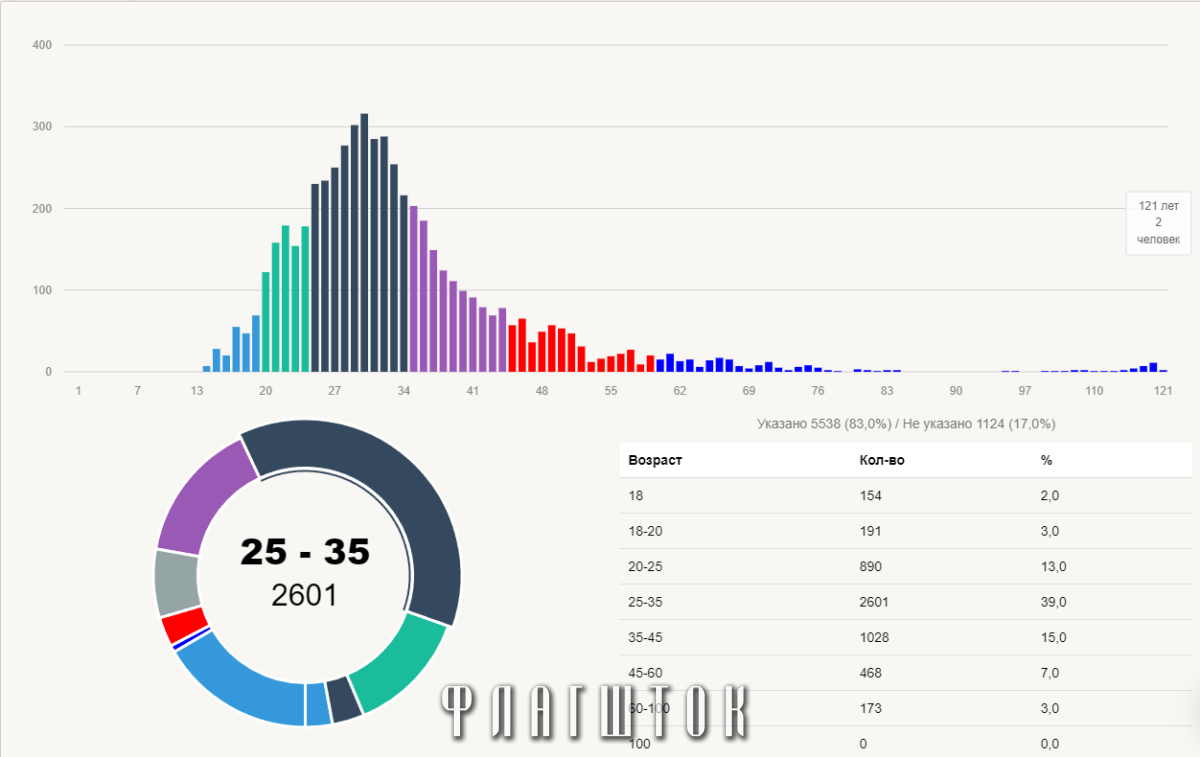Click the 25-35 age table row
1200x757 pixels.
tap(906, 602)
